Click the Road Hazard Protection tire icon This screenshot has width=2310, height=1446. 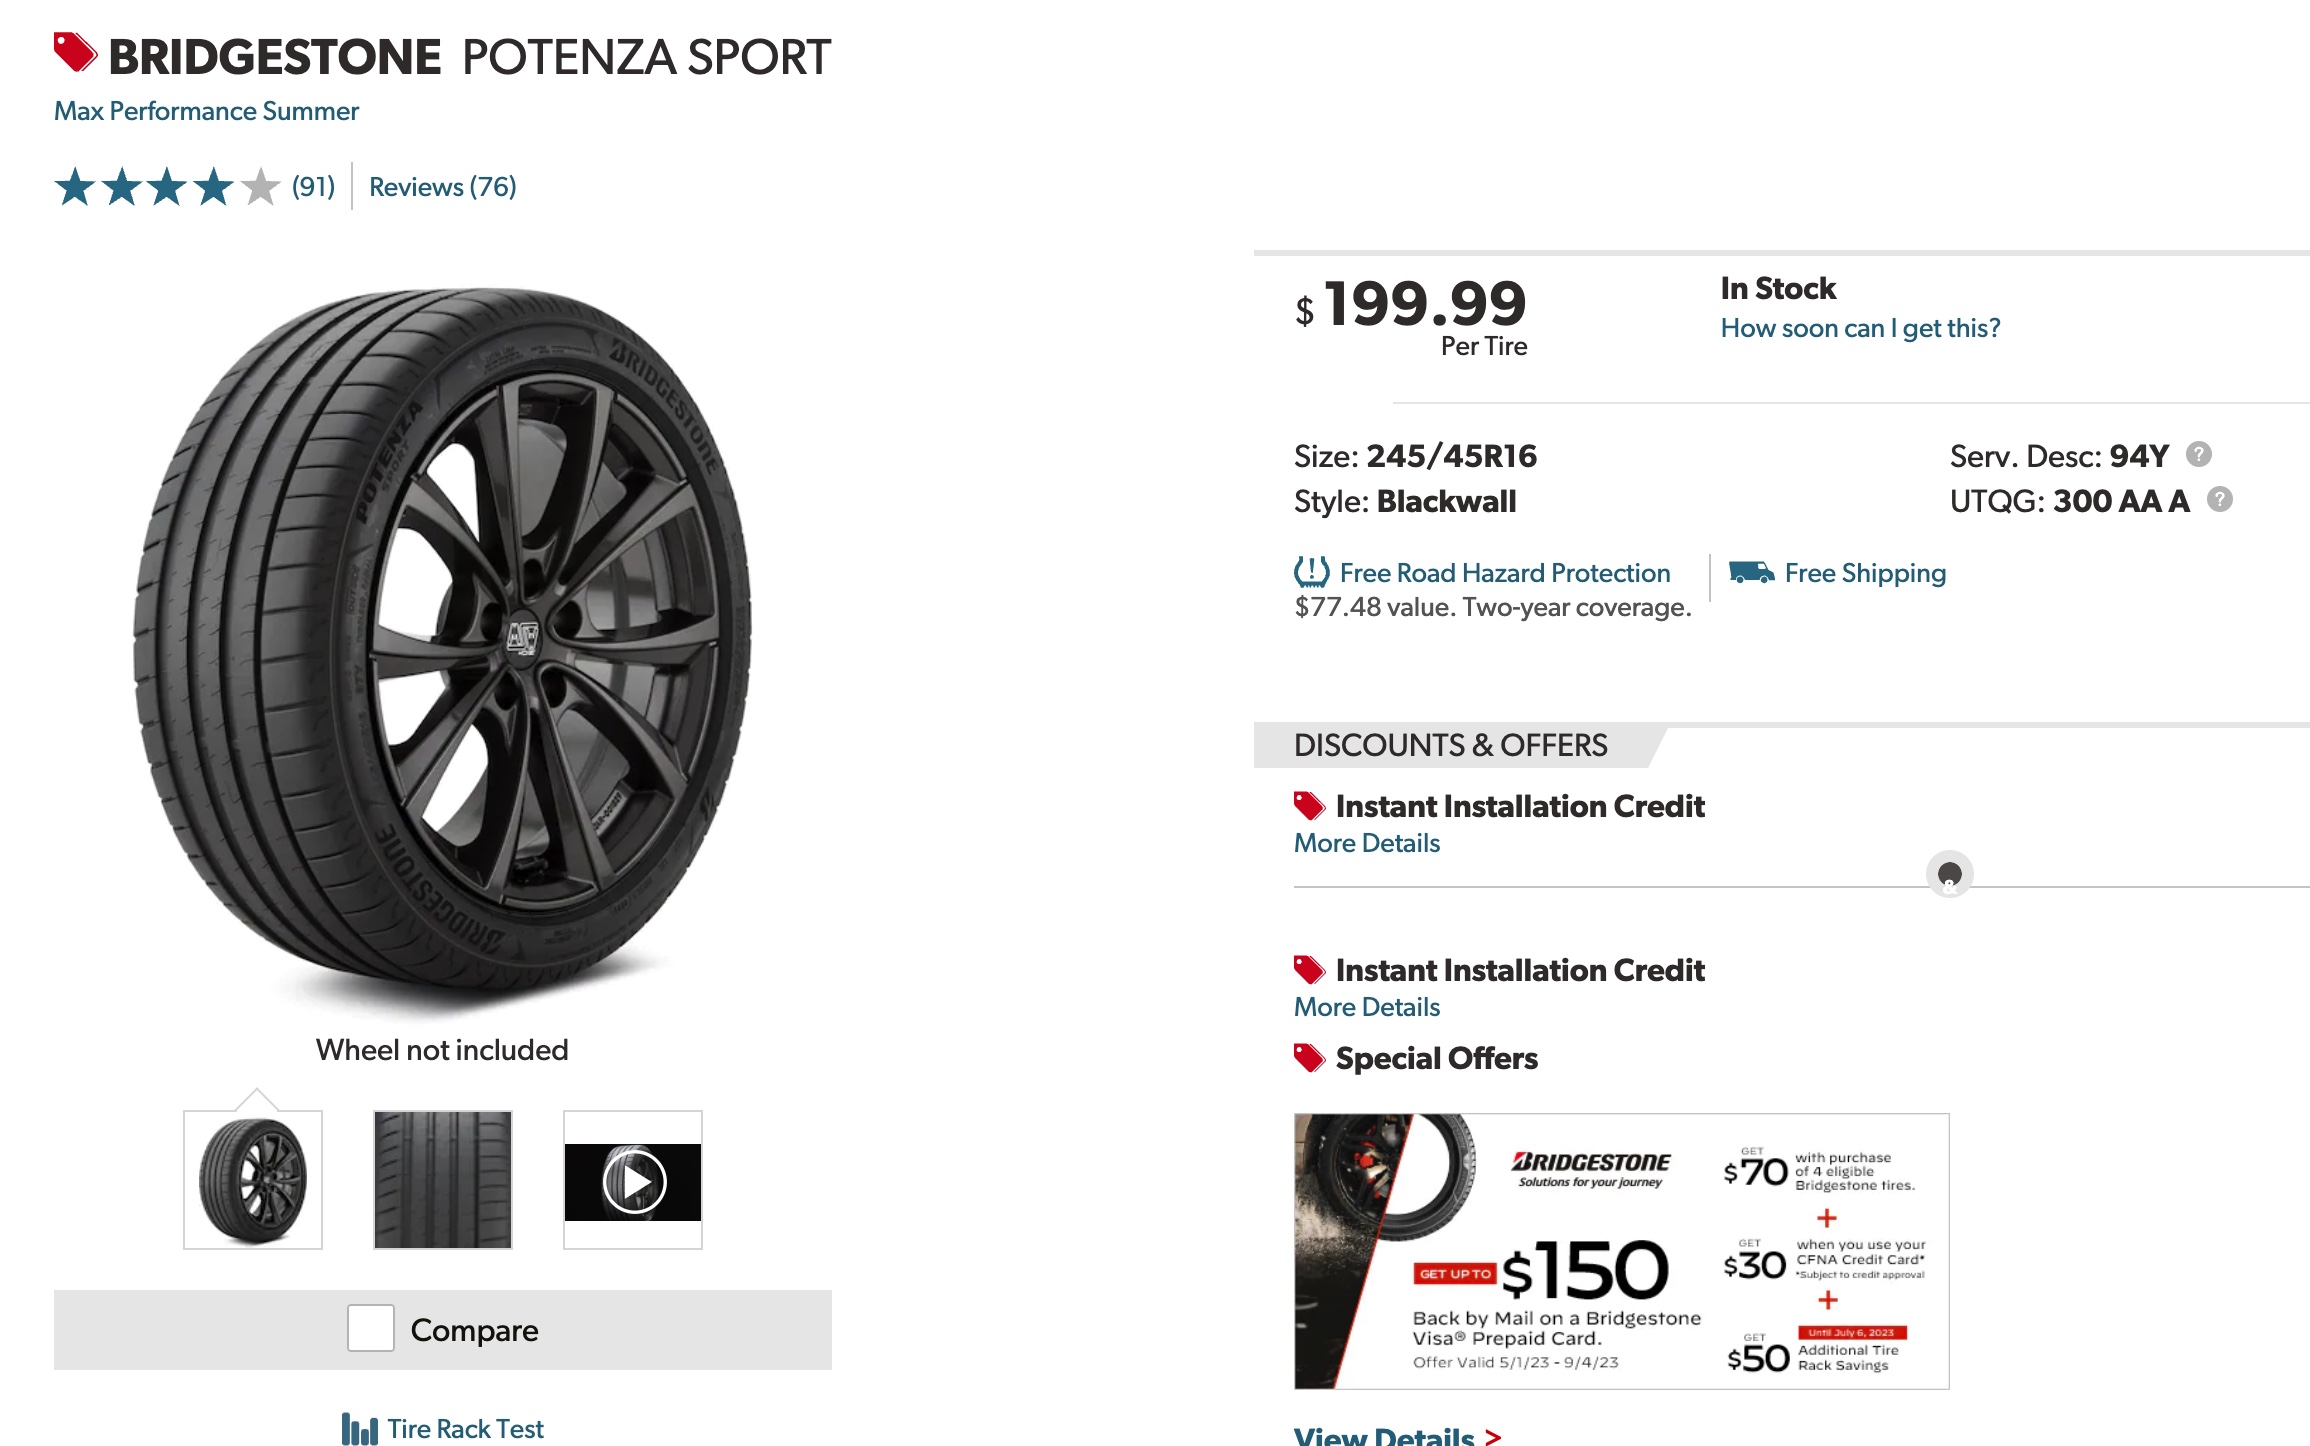[1311, 572]
